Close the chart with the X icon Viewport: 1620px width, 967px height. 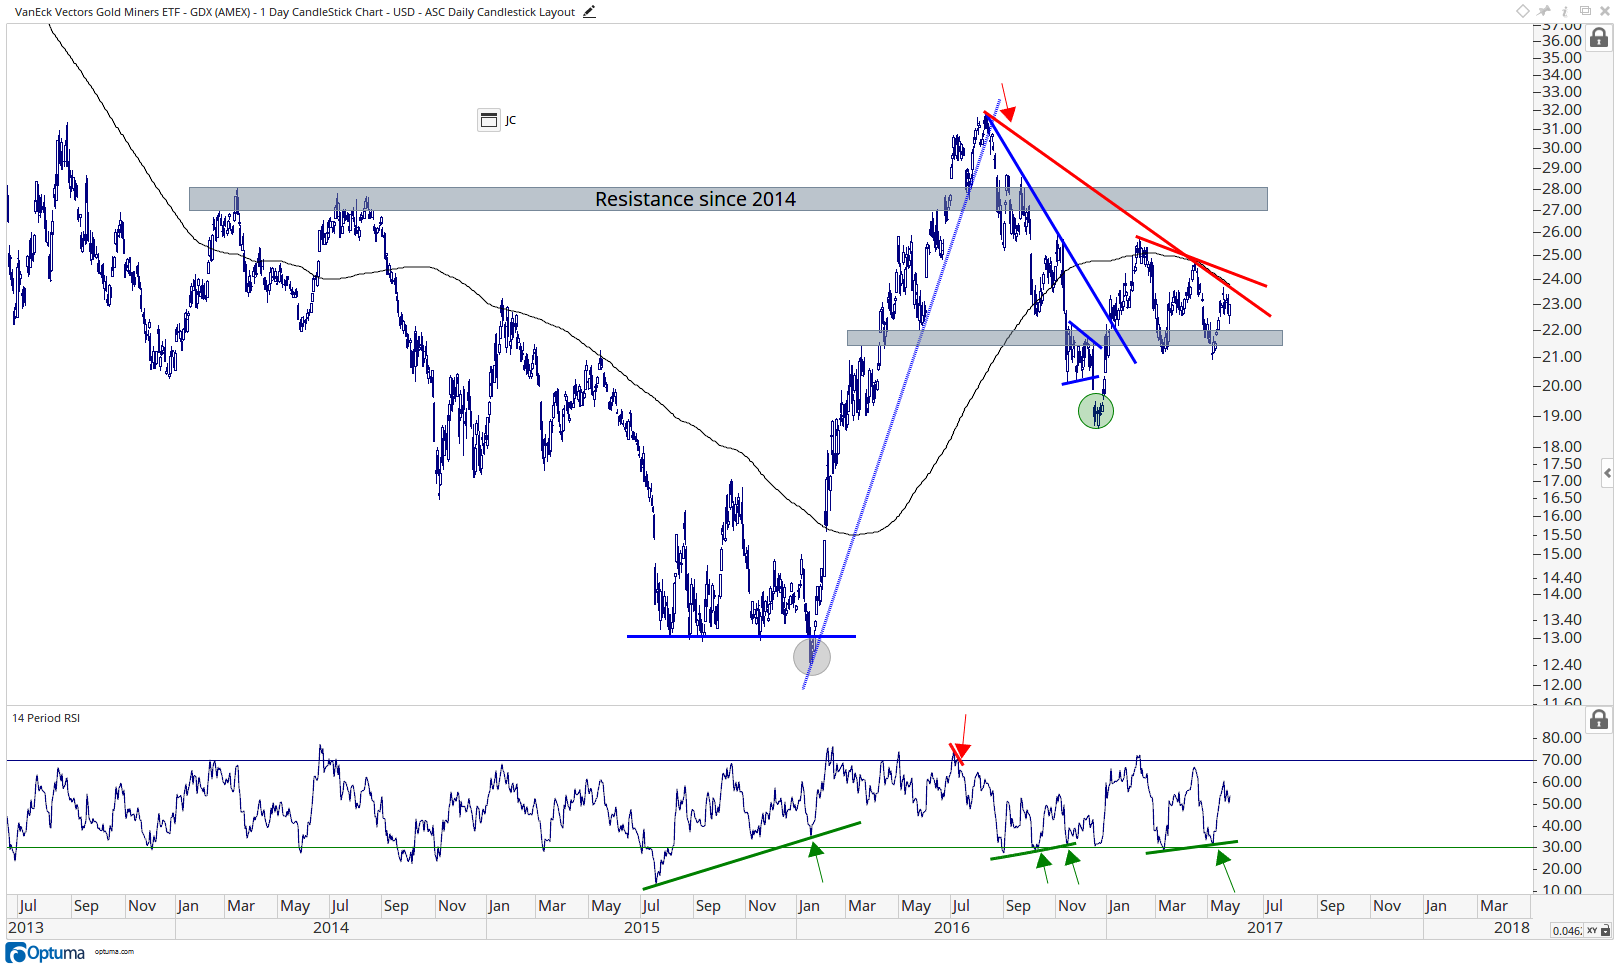(x=1606, y=11)
